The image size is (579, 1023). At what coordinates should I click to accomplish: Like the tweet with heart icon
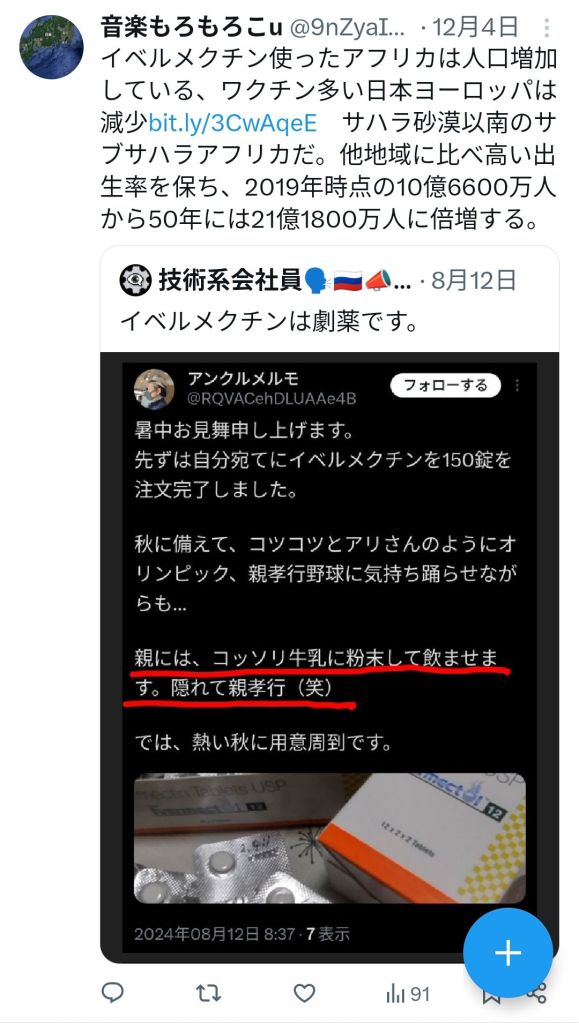point(304,993)
